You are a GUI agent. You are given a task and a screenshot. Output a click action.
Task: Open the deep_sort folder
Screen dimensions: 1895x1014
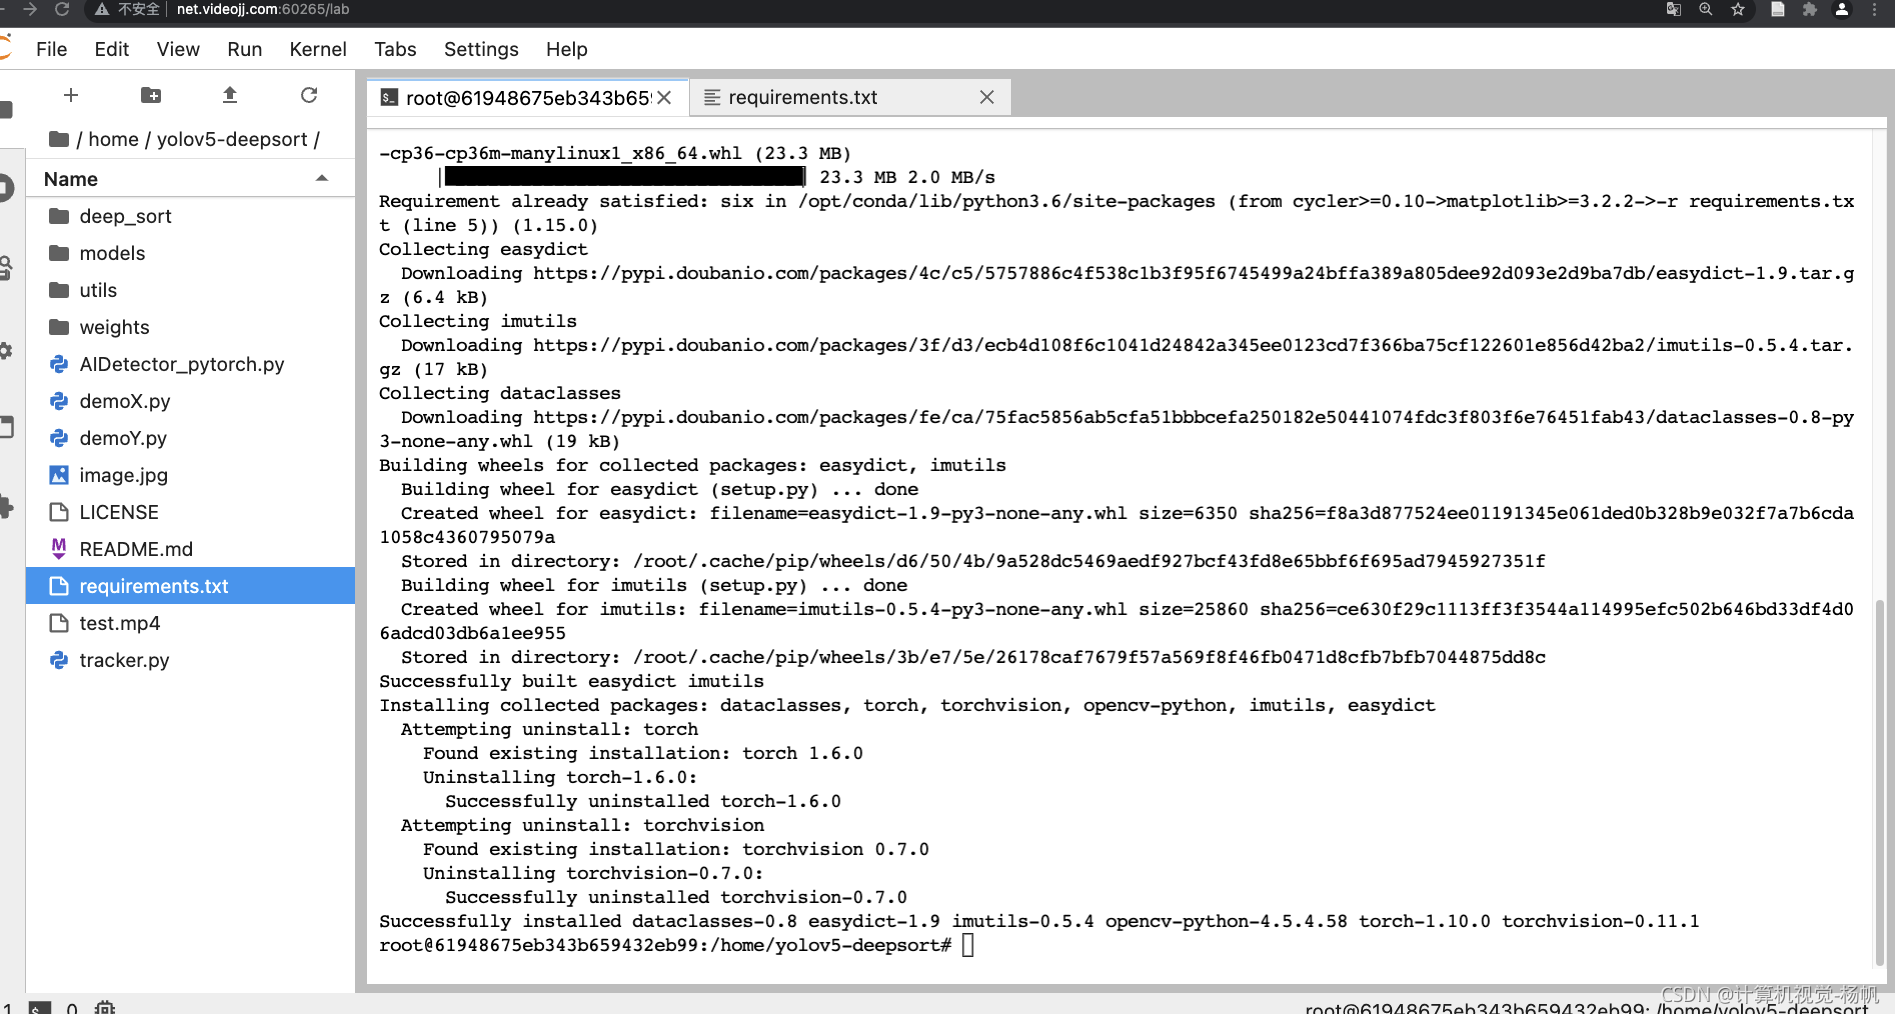(x=190, y=216)
